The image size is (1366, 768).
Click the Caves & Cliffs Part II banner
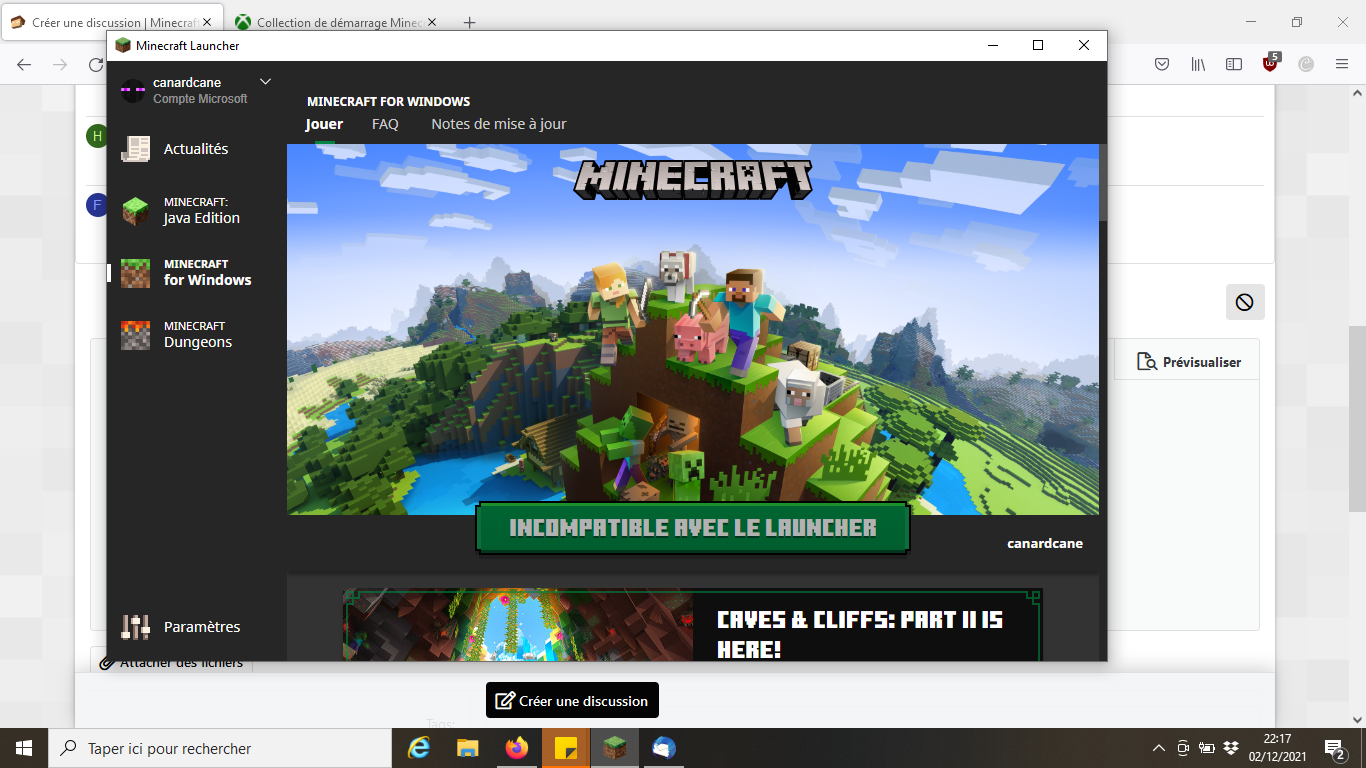(x=692, y=625)
